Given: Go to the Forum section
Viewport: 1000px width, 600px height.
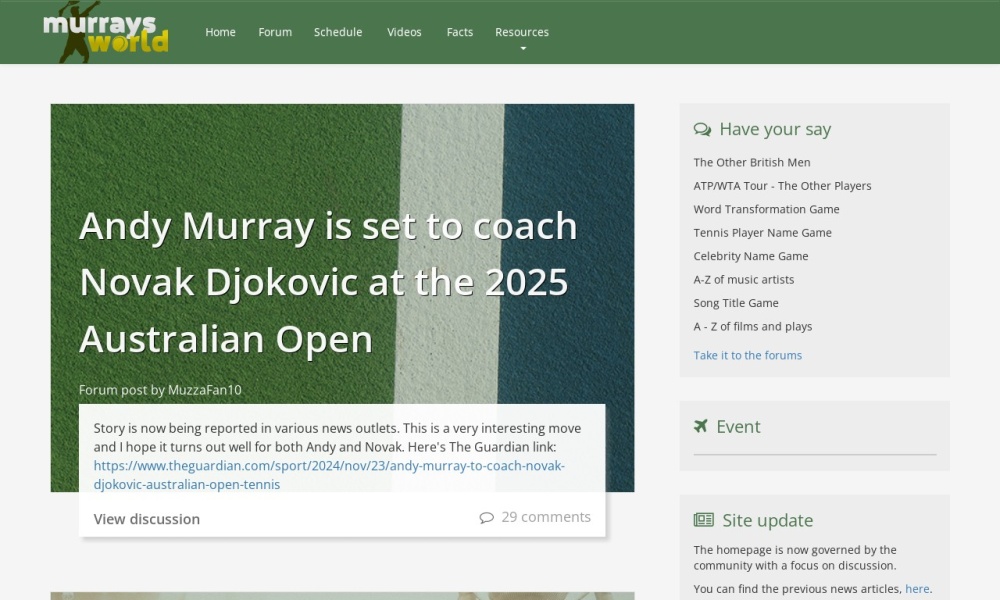Looking at the screenshot, I should (275, 32).
